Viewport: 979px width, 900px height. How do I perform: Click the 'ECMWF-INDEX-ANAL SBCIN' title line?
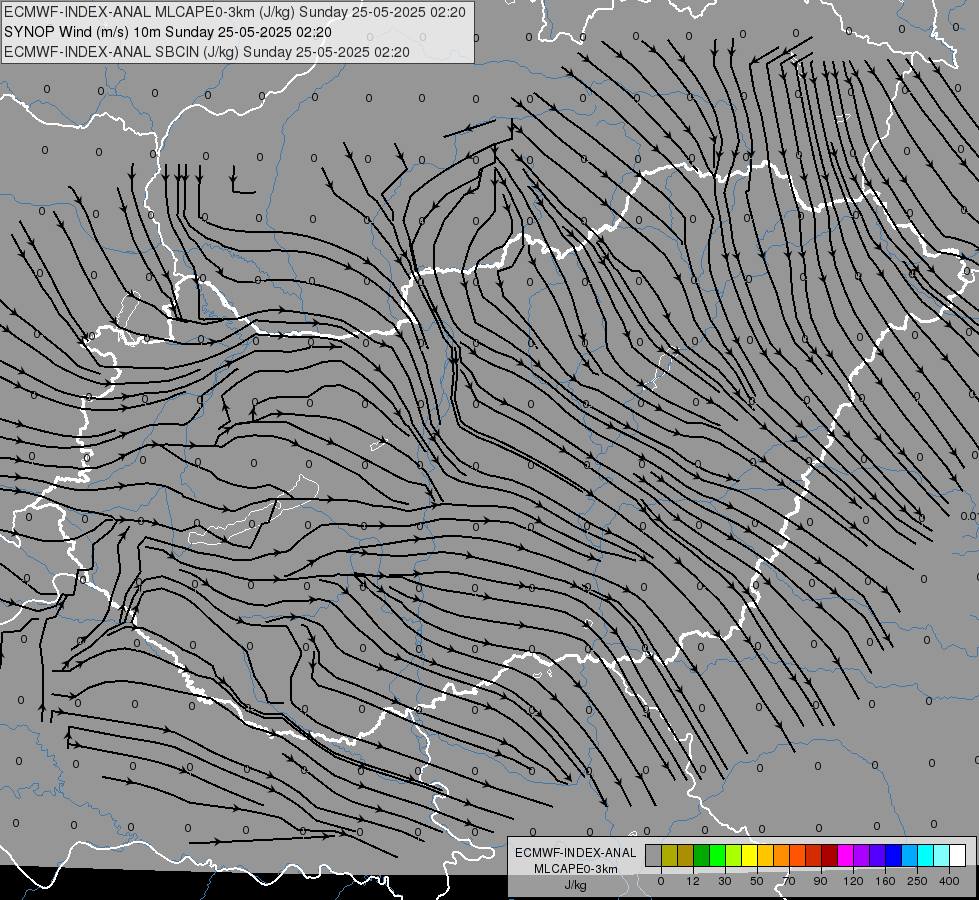click(x=207, y=52)
